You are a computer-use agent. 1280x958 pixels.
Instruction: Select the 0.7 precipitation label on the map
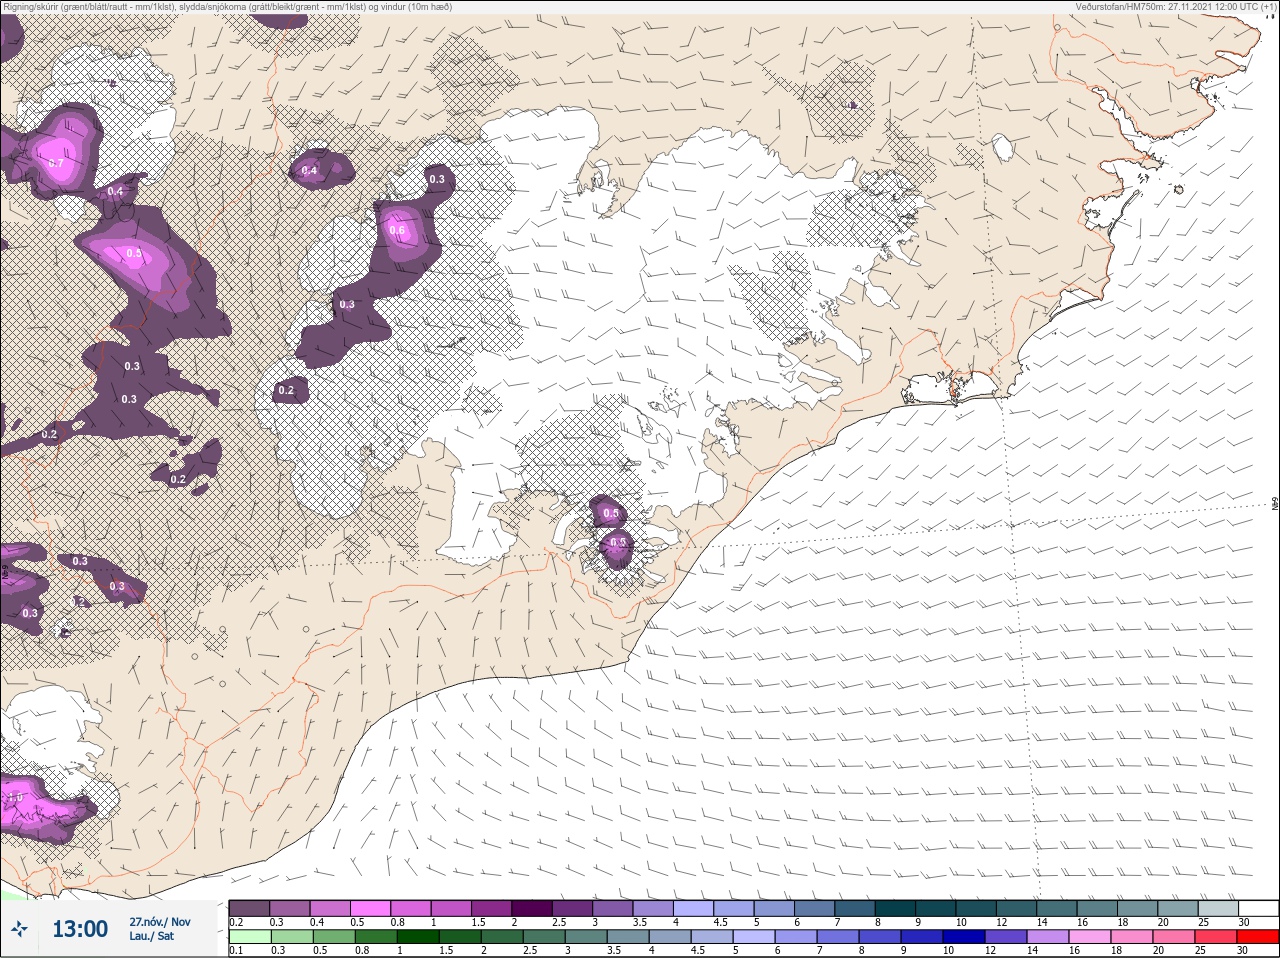(x=56, y=163)
